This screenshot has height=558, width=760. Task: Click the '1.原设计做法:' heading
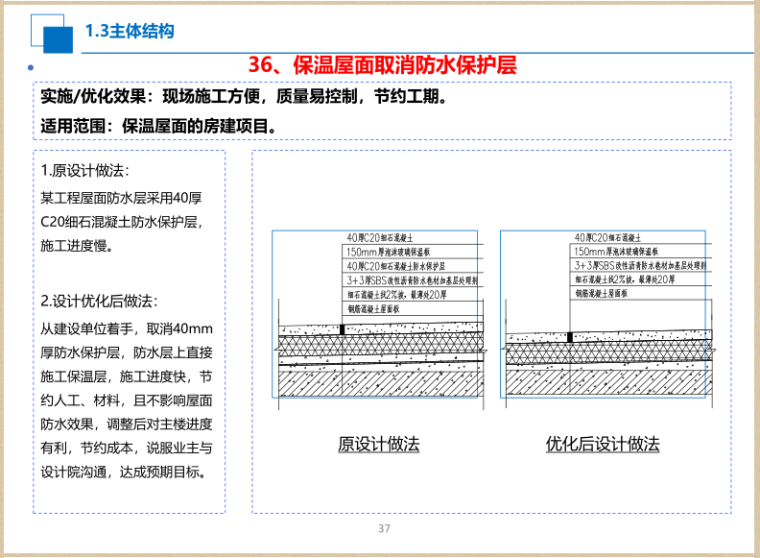(85, 170)
